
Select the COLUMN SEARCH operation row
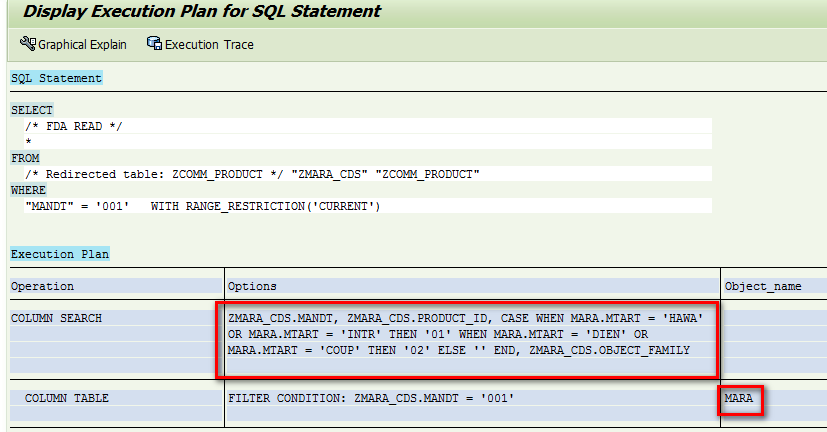click(x=56, y=318)
